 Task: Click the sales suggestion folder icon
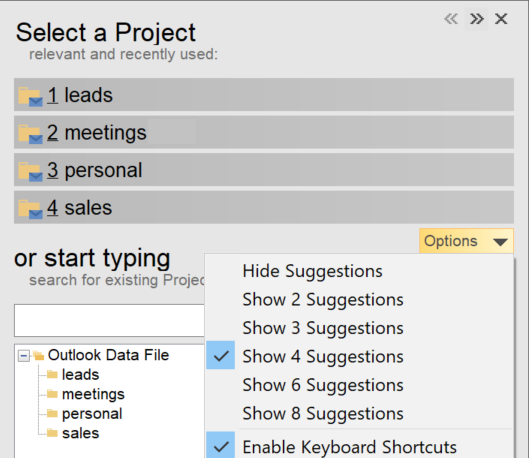pyautogui.click(x=30, y=209)
